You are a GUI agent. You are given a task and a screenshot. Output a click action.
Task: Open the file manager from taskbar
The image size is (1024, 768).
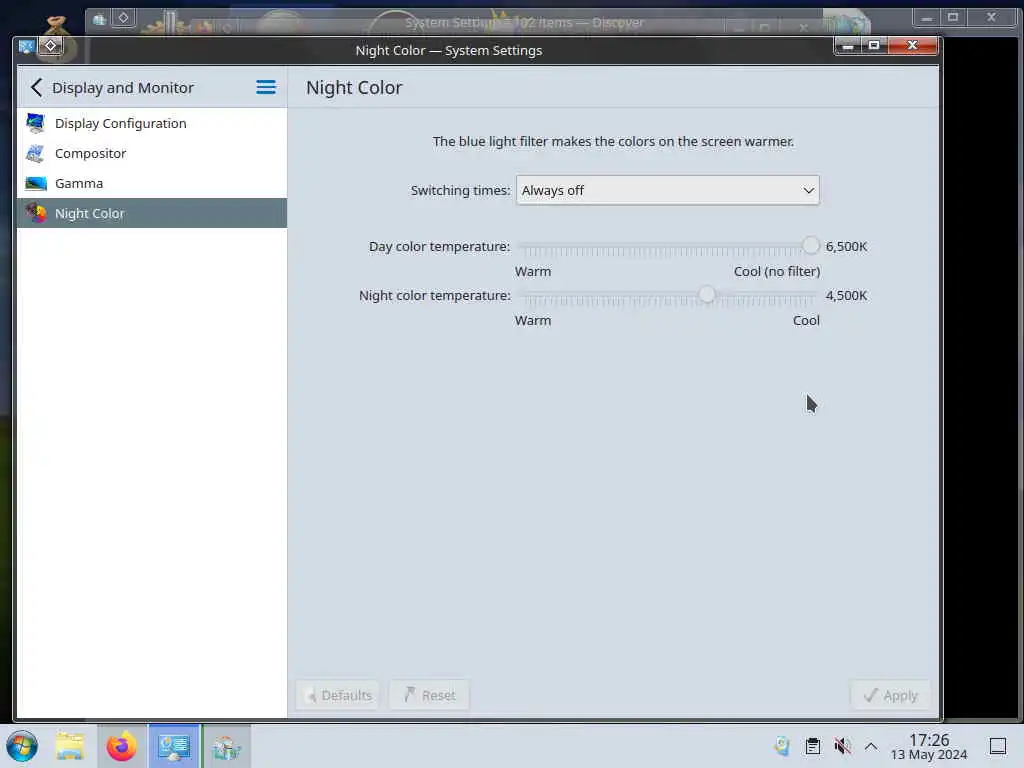click(70, 746)
